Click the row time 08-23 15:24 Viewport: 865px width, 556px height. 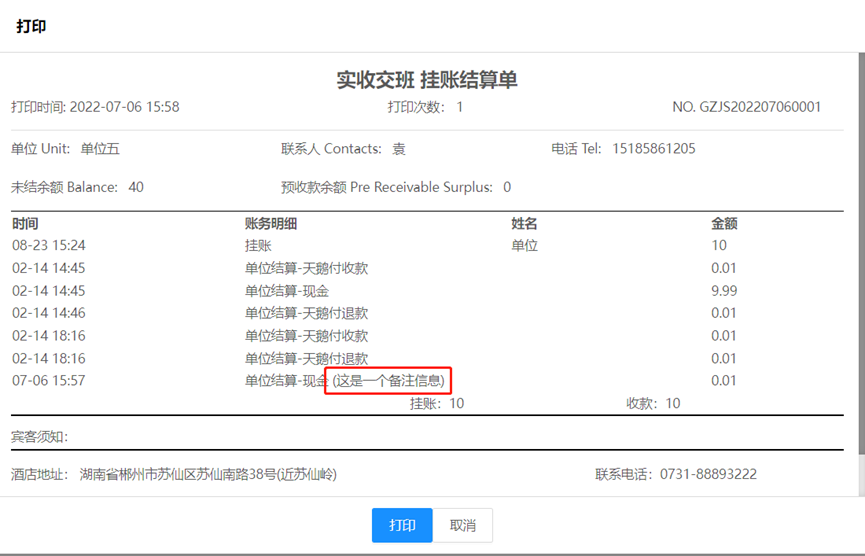[49, 245]
